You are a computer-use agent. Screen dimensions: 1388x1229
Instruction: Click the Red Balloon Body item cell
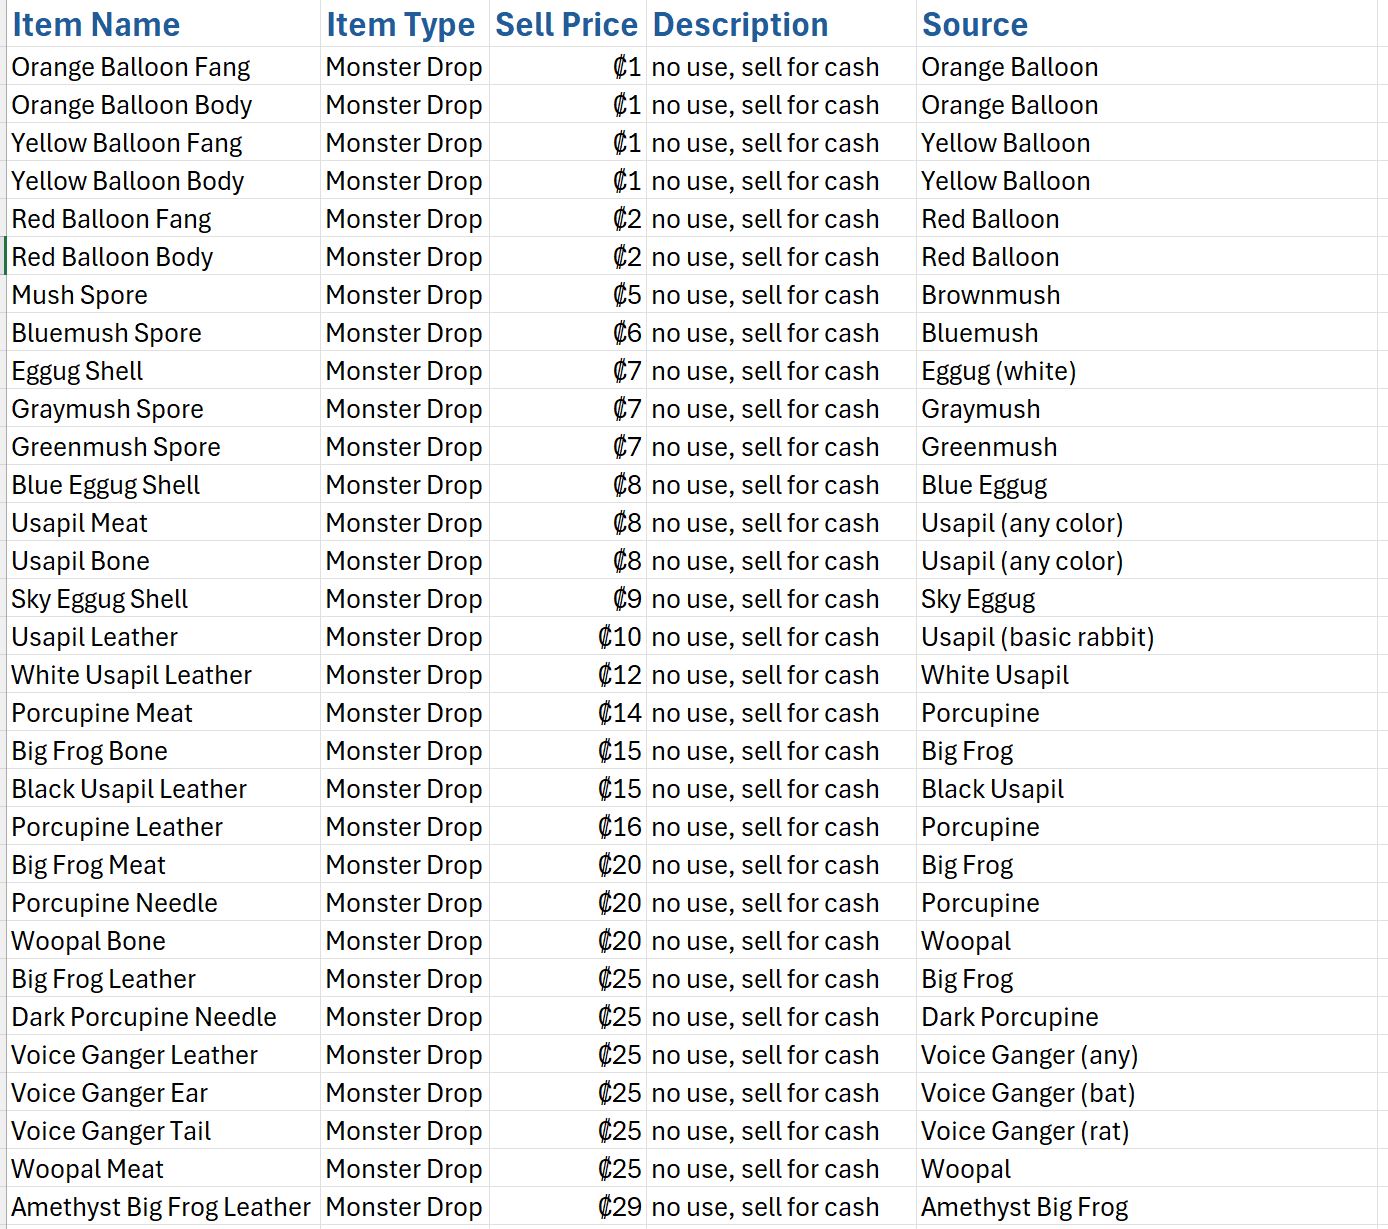[x=163, y=257]
